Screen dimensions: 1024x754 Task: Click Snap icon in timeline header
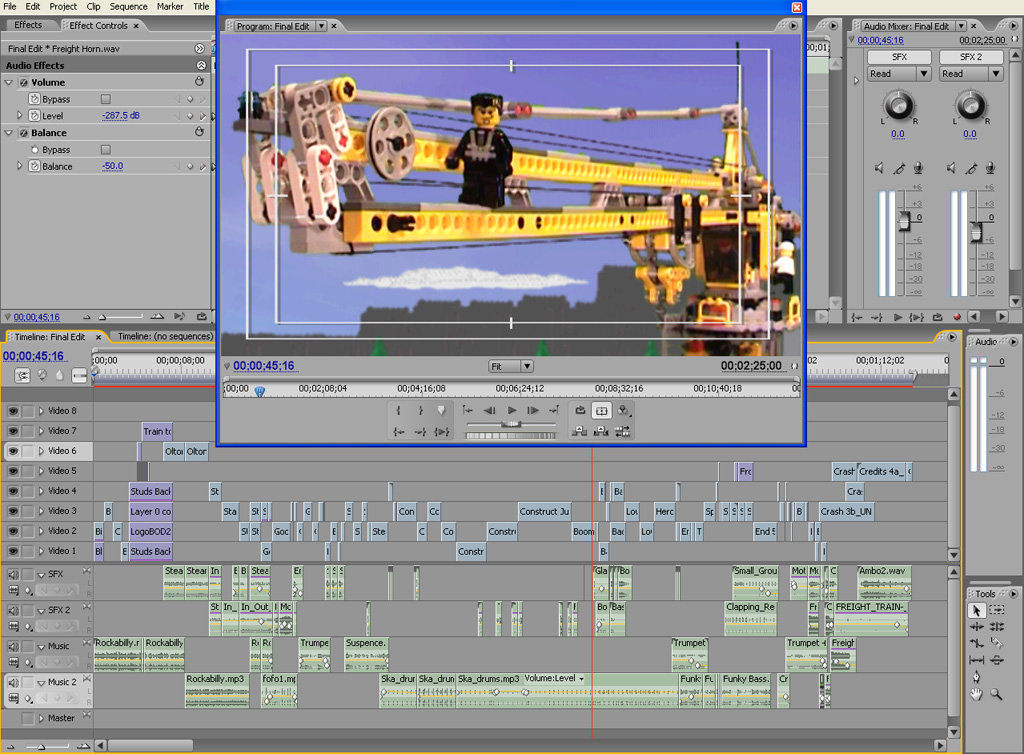23,376
